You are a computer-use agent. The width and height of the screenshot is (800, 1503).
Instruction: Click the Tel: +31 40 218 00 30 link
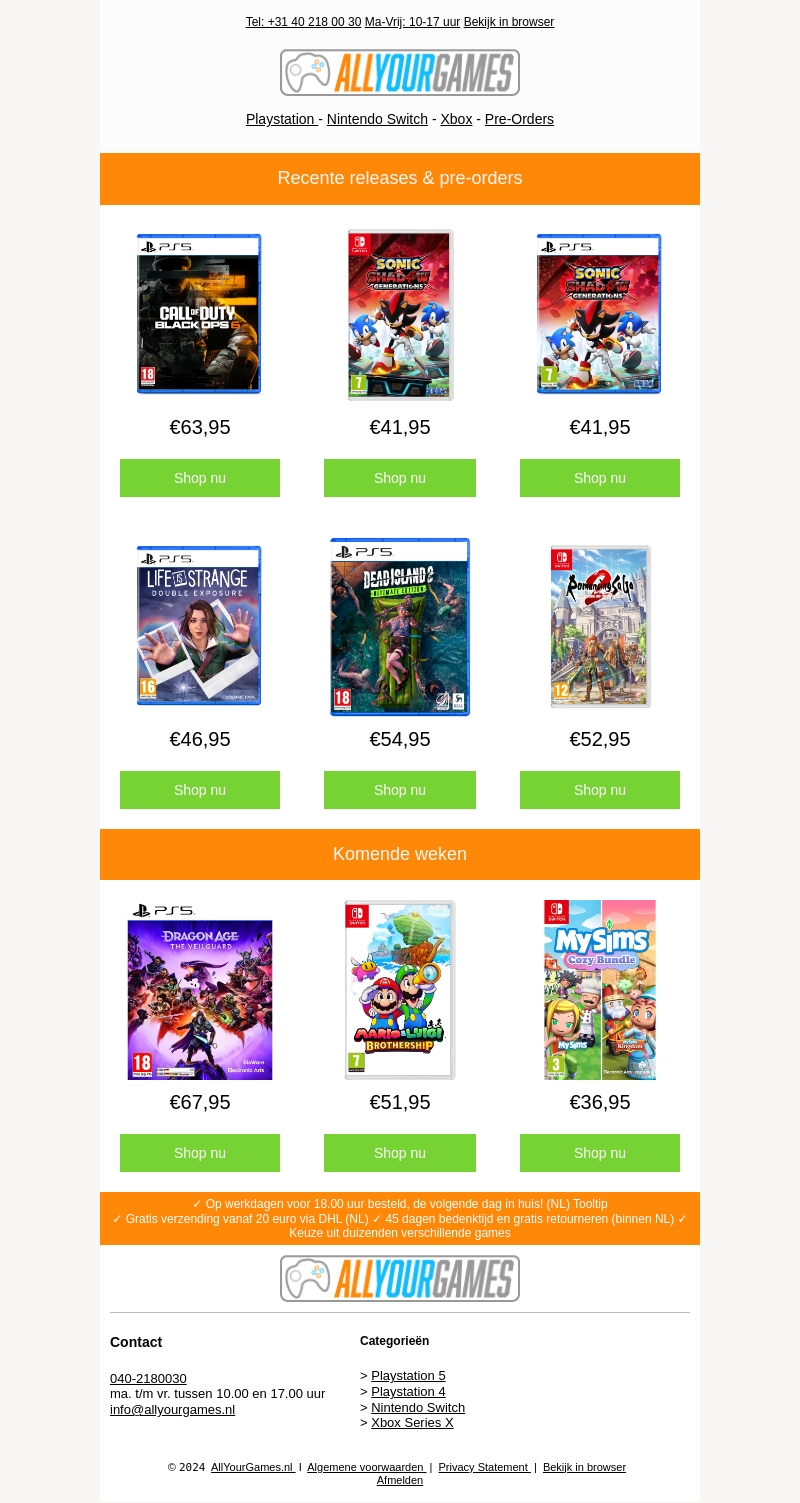(x=303, y=22)
